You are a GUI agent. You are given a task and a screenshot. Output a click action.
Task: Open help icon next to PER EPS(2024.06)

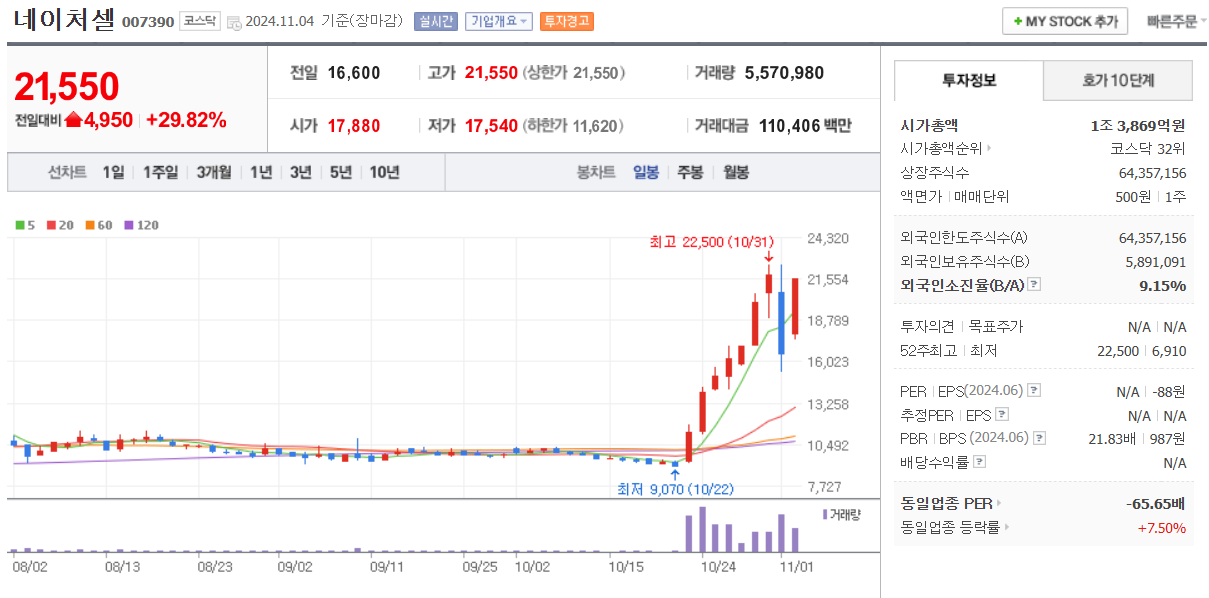click(1034, 390)
